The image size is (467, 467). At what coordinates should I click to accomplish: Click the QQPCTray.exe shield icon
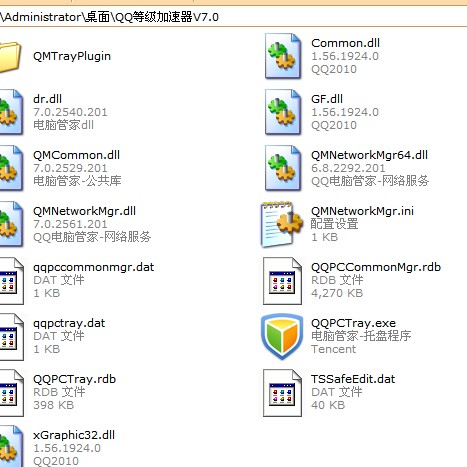[x=282, y=337]
